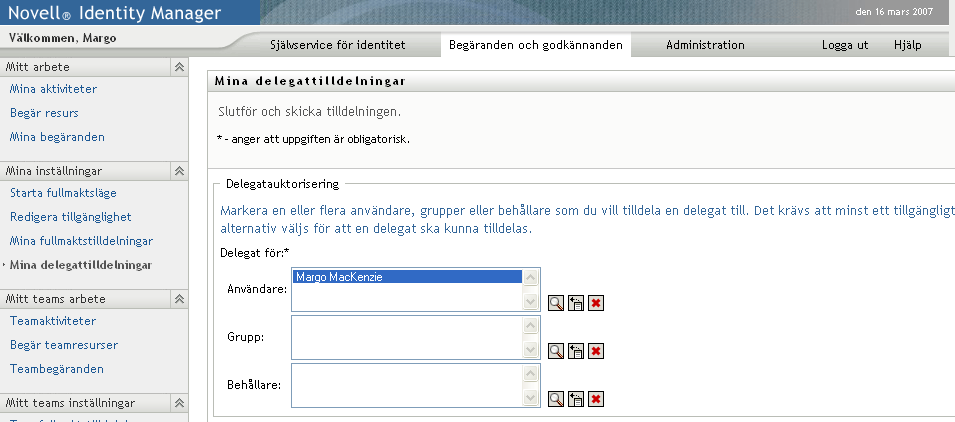Click the date den 16 mars 2007
The height and width of the screenshot is (422, 955).
pos(894,12)
